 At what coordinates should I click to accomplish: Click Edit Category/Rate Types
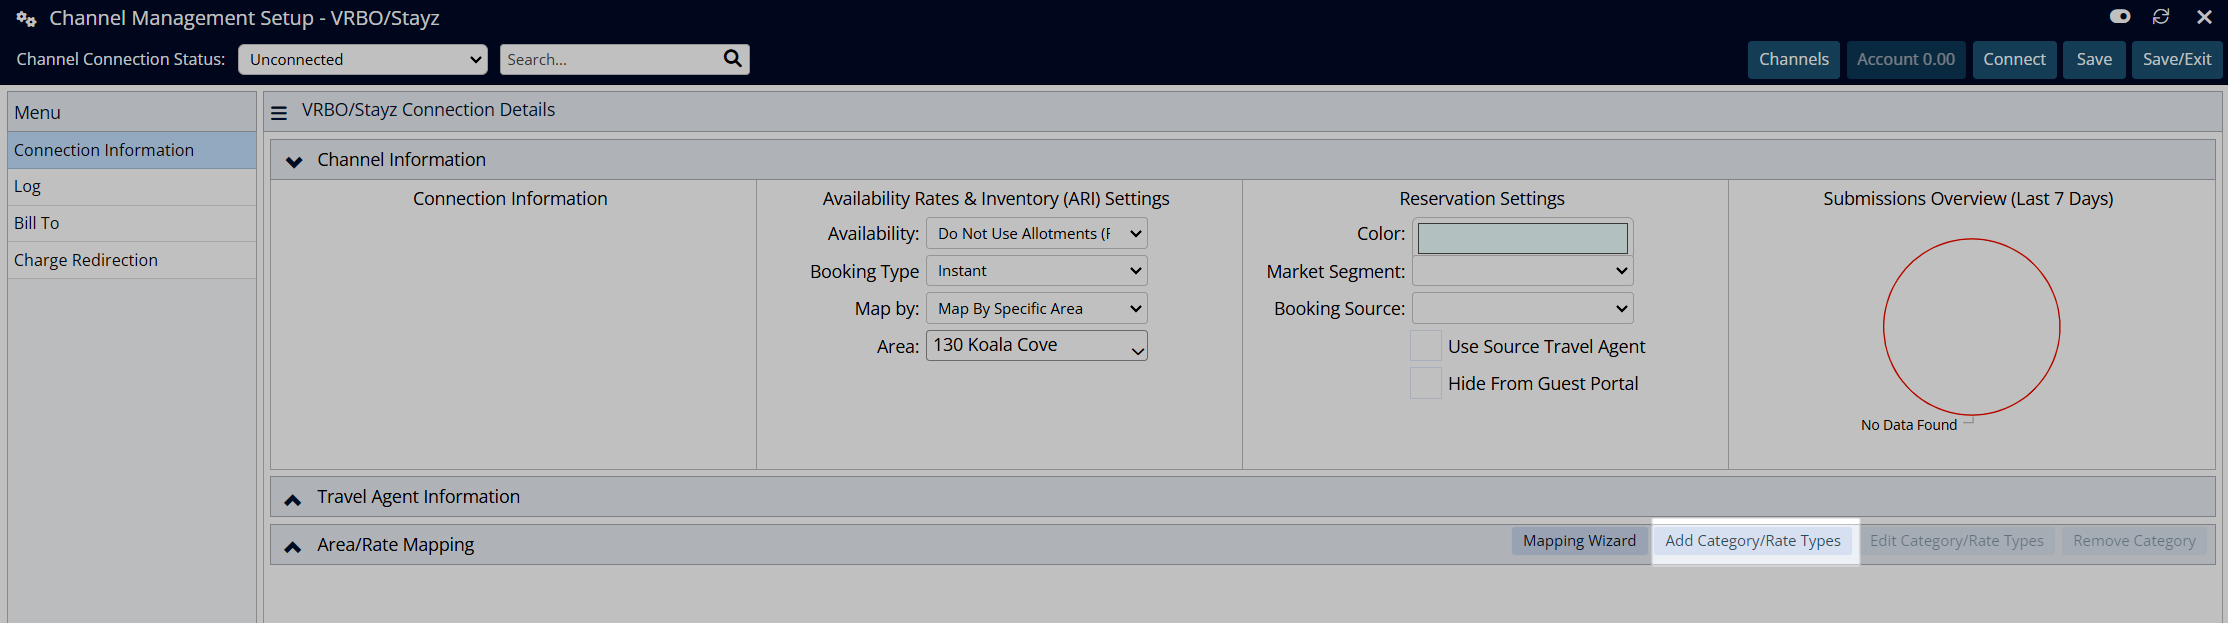1957,541
